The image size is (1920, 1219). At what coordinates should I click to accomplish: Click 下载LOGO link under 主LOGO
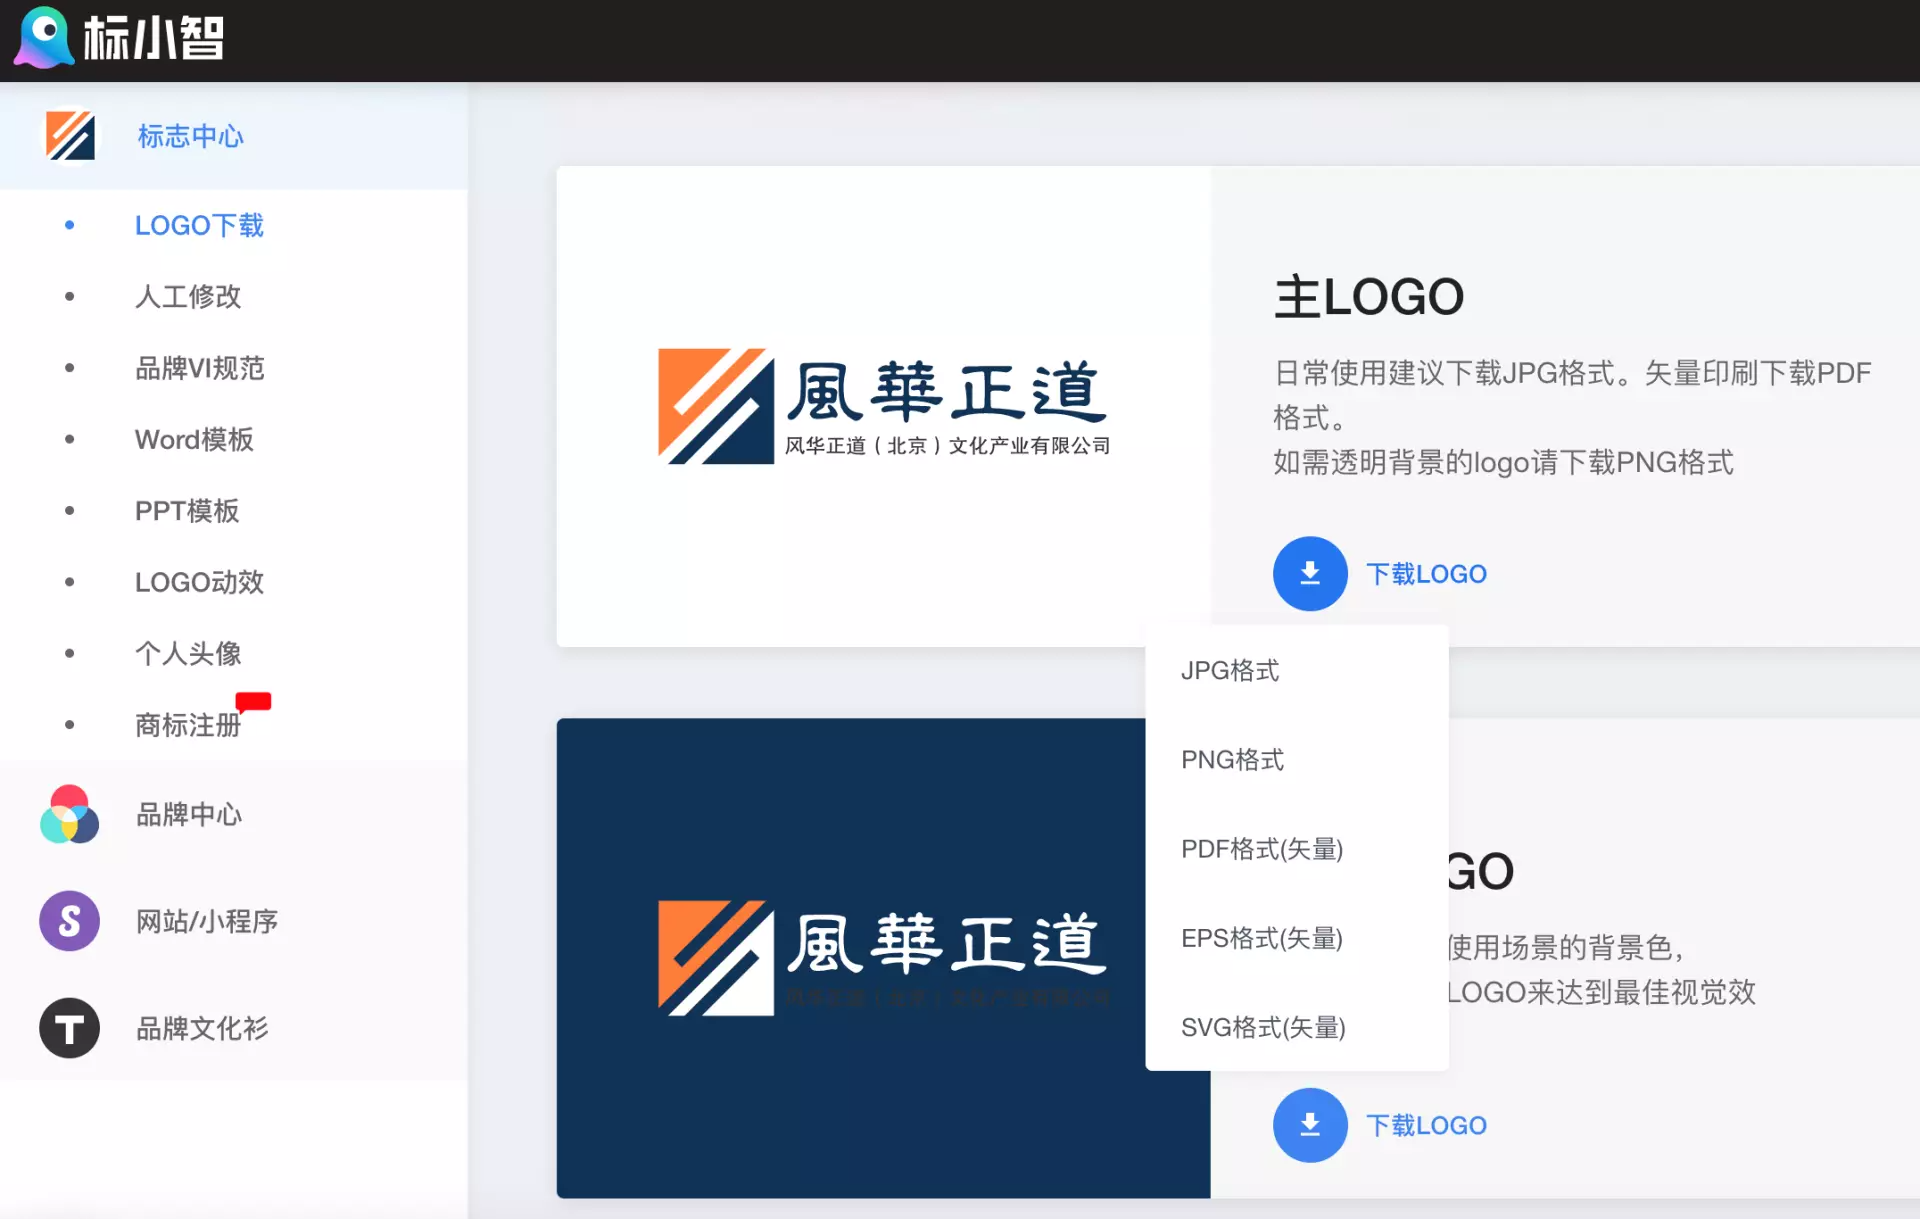click(1426, 574)
